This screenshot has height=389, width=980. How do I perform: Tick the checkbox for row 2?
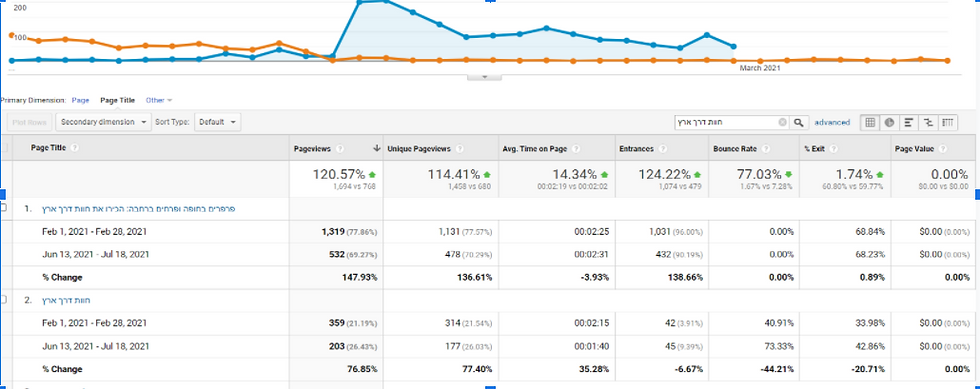click(x=4, y=300)
